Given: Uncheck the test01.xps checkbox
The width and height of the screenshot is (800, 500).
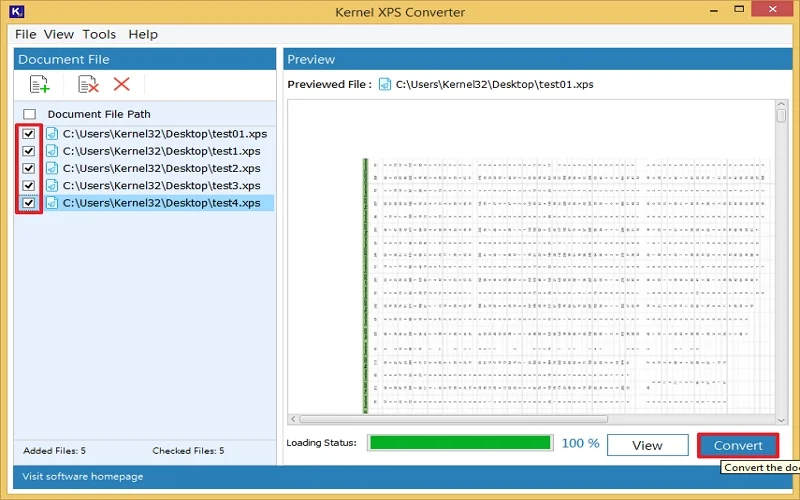Looking at the screenshot, I should click(29, 134).
